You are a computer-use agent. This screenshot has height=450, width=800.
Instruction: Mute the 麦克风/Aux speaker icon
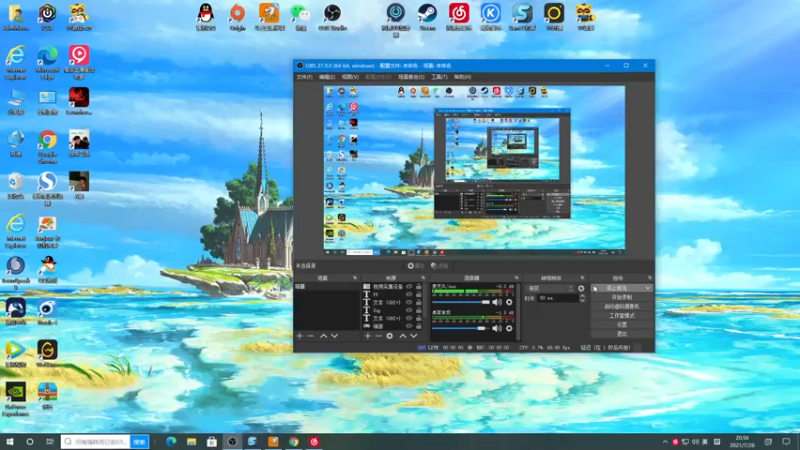[x=497, y=302]
